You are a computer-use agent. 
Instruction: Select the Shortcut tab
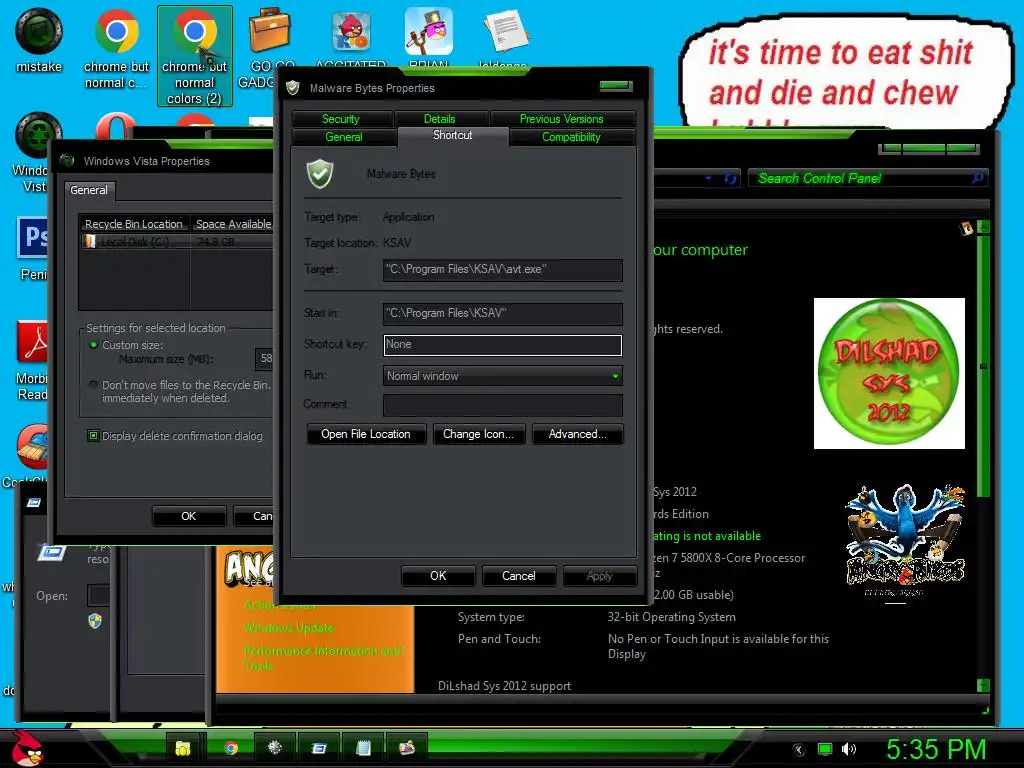point(453,135)
